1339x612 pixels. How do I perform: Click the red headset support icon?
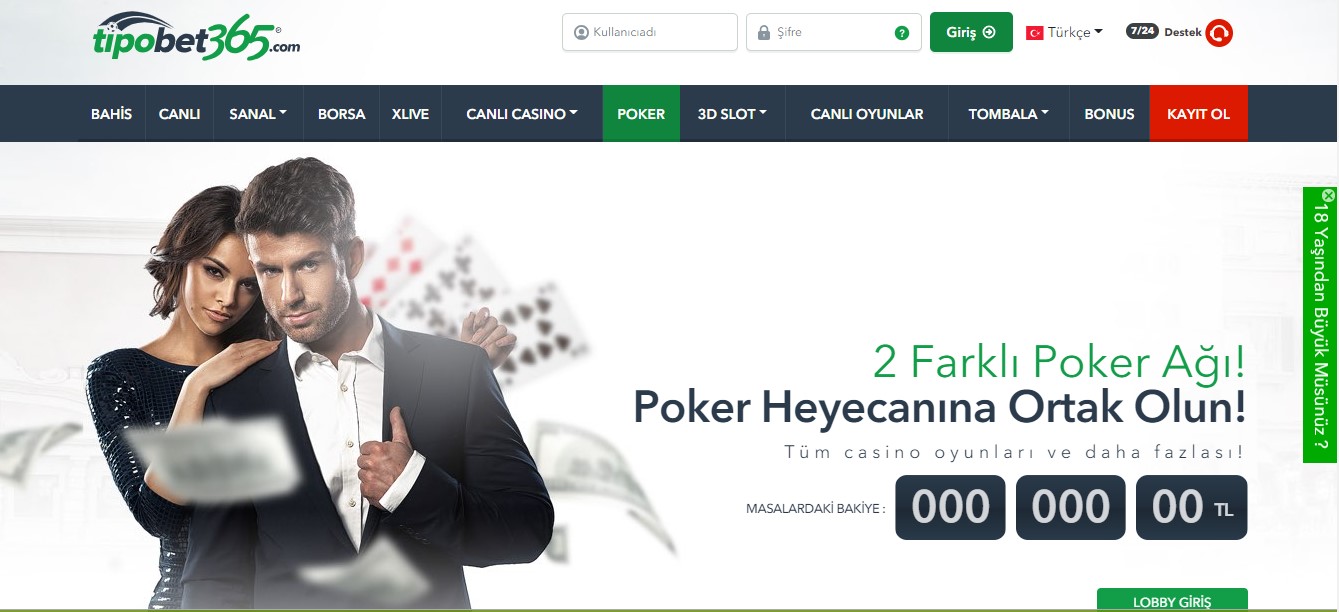(x=1219, y=33)
